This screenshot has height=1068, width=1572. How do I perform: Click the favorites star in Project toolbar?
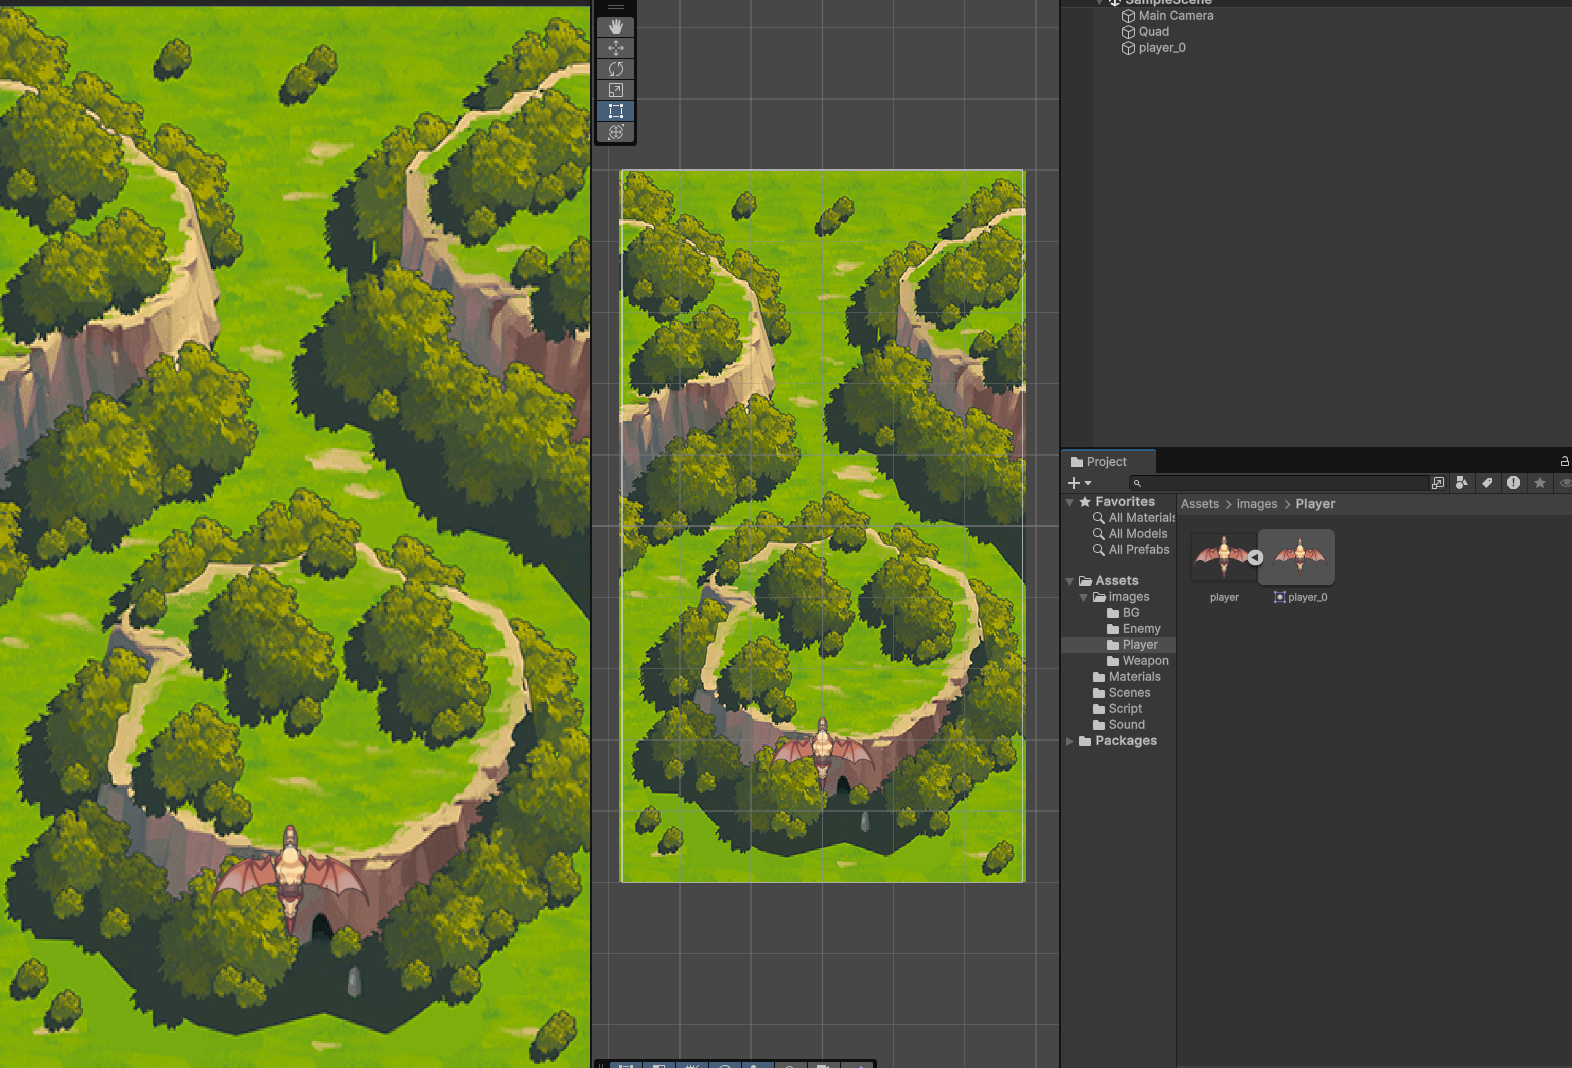tap(1540, 483)
